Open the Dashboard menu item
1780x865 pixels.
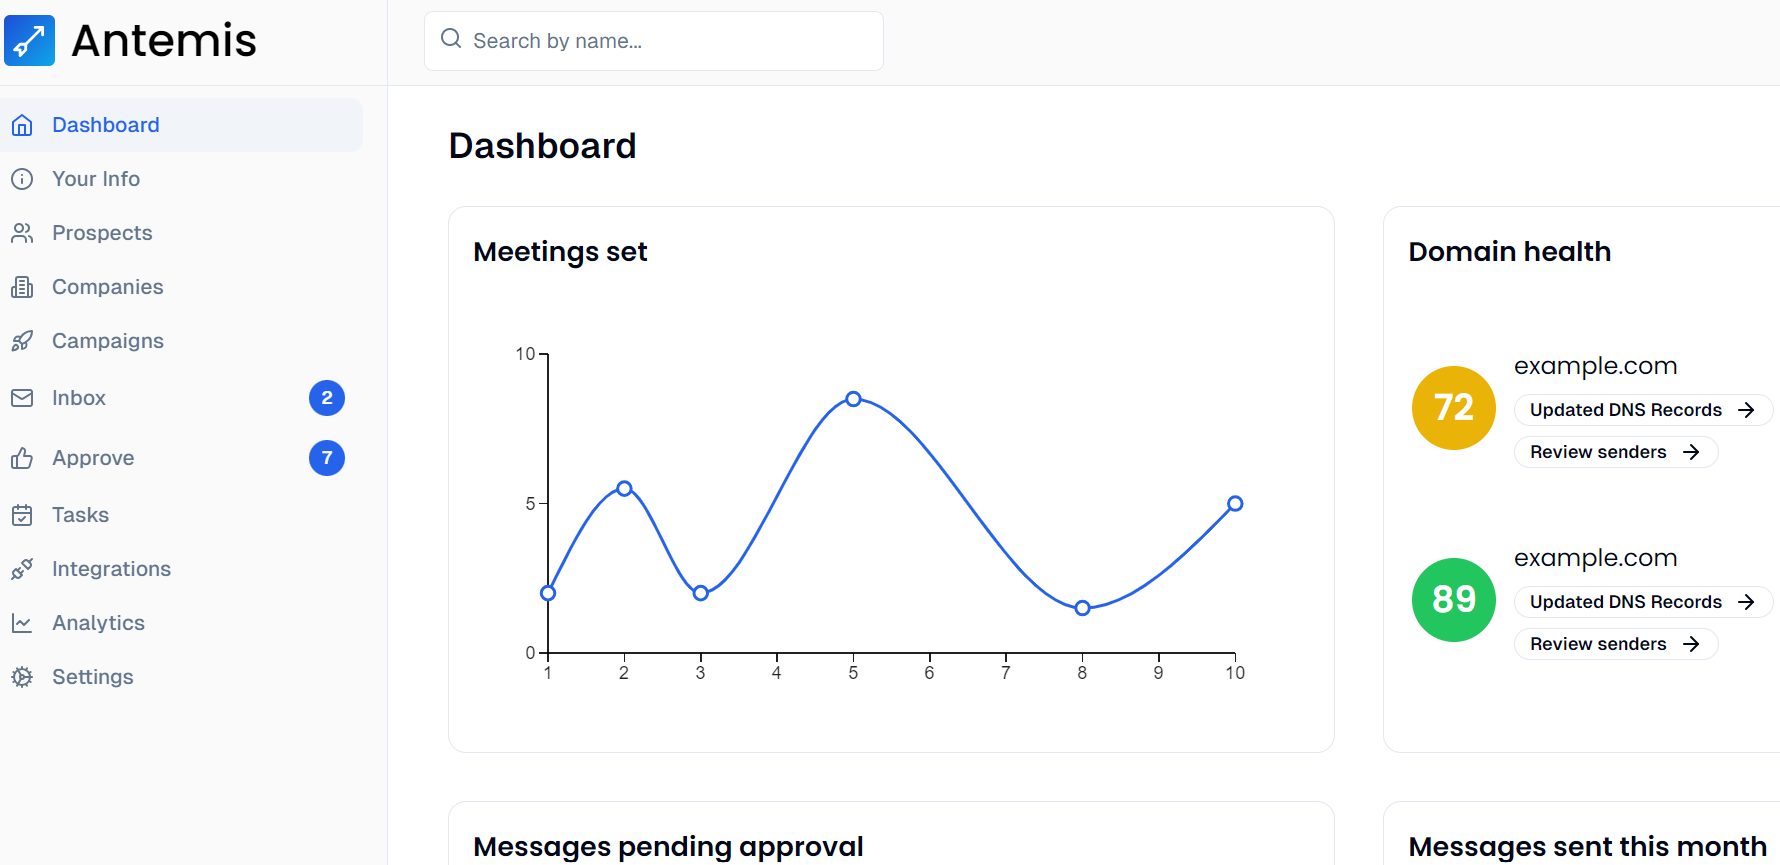(x=105, y=125)
